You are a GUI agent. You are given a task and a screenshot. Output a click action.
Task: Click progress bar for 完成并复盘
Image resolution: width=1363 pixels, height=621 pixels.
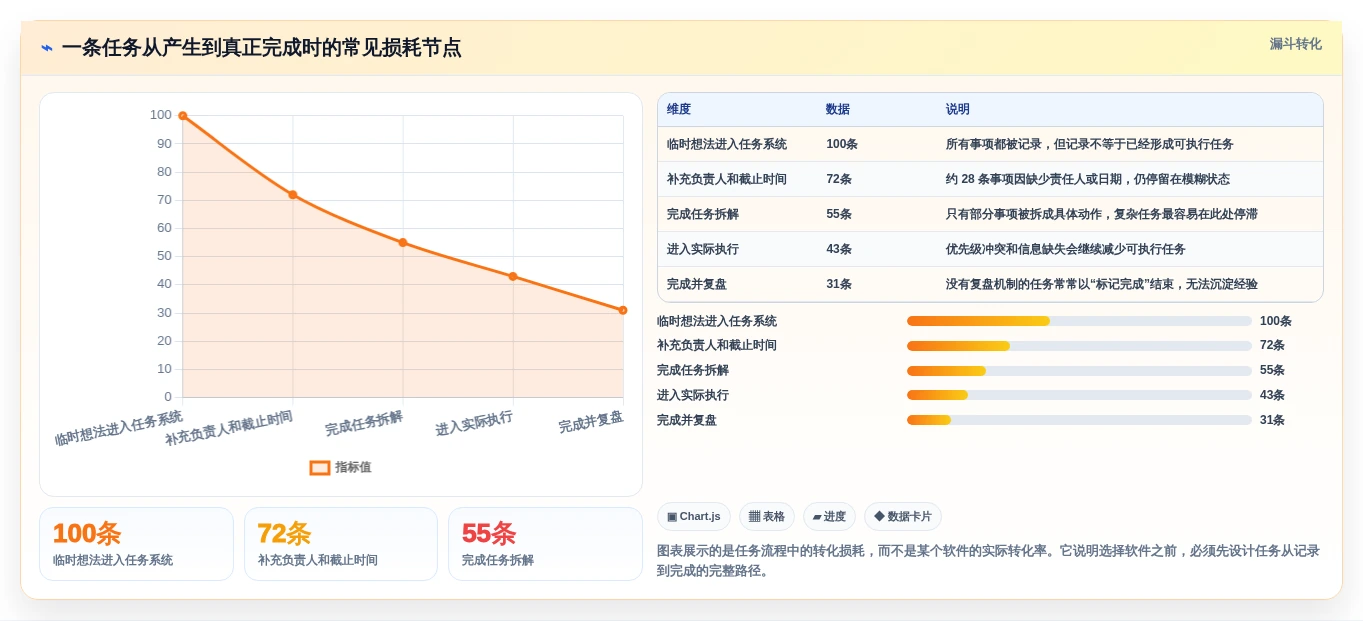click(1079, 420)
